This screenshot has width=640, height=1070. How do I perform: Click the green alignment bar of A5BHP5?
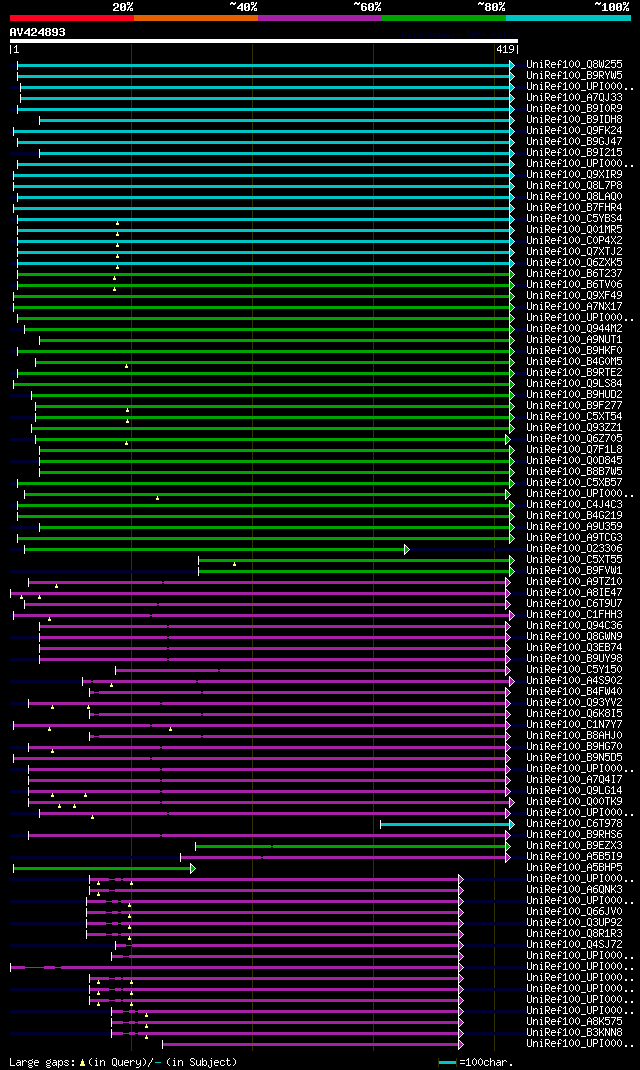pyautogui.click(x=104, y=868)
